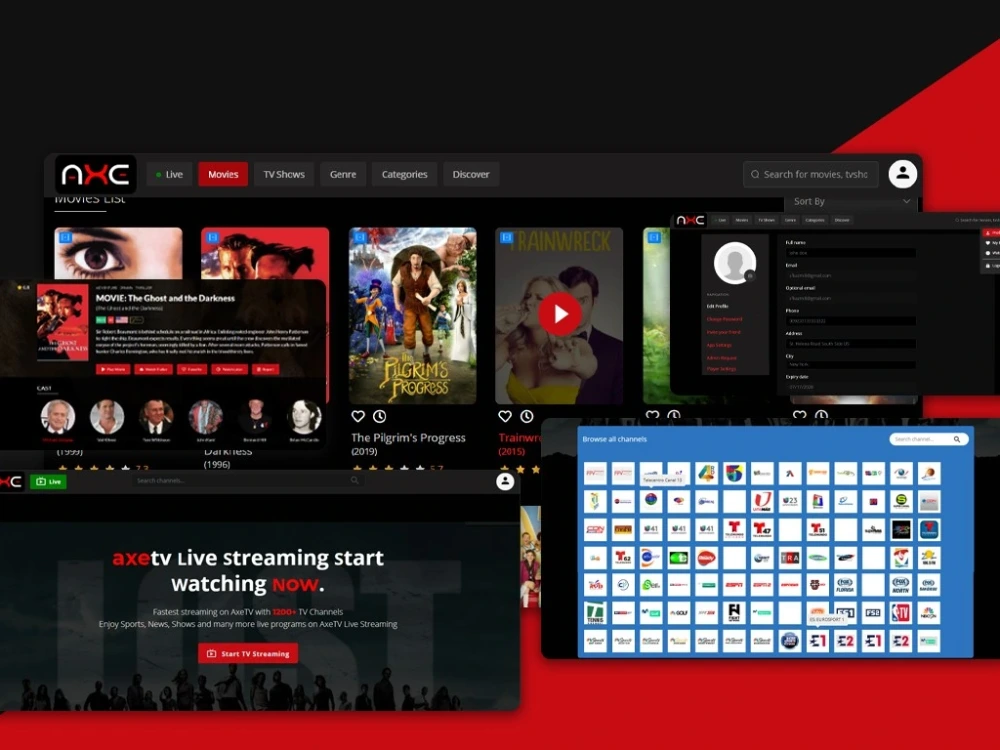Favorite The Pilgrim's Progress with heart icon
Screen dimensions: 1000x750
click(x=358, y=416)
